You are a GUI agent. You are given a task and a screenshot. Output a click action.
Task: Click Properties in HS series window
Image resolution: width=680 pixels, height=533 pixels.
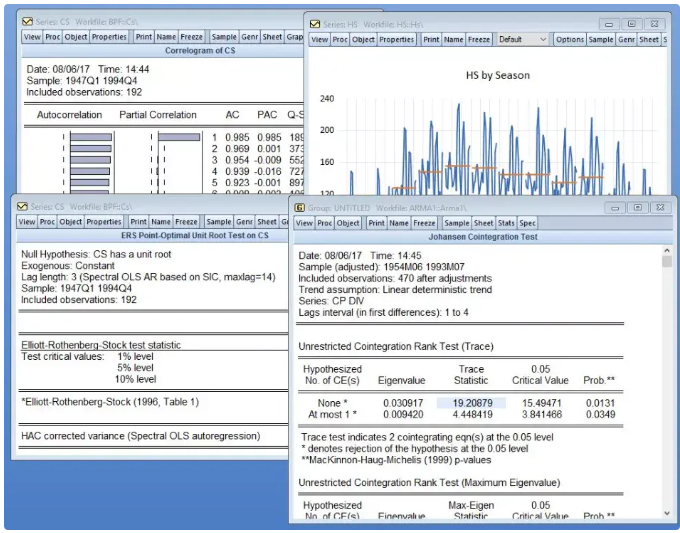click(396, 39)
